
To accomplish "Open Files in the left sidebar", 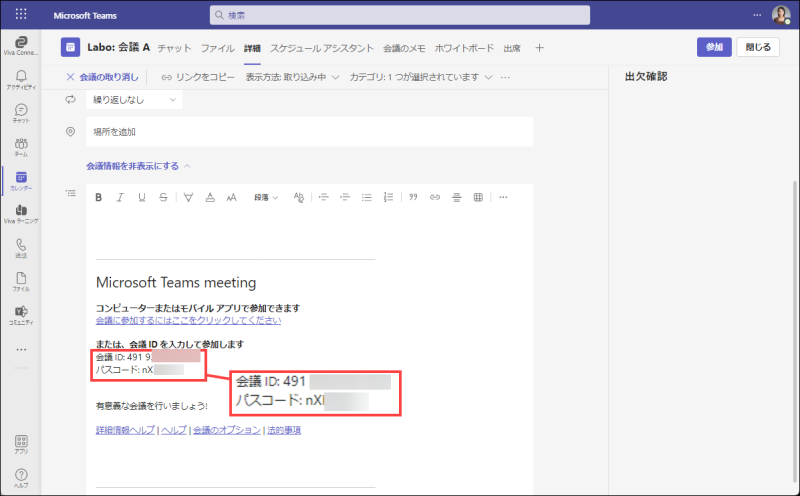I will (21, 282).
